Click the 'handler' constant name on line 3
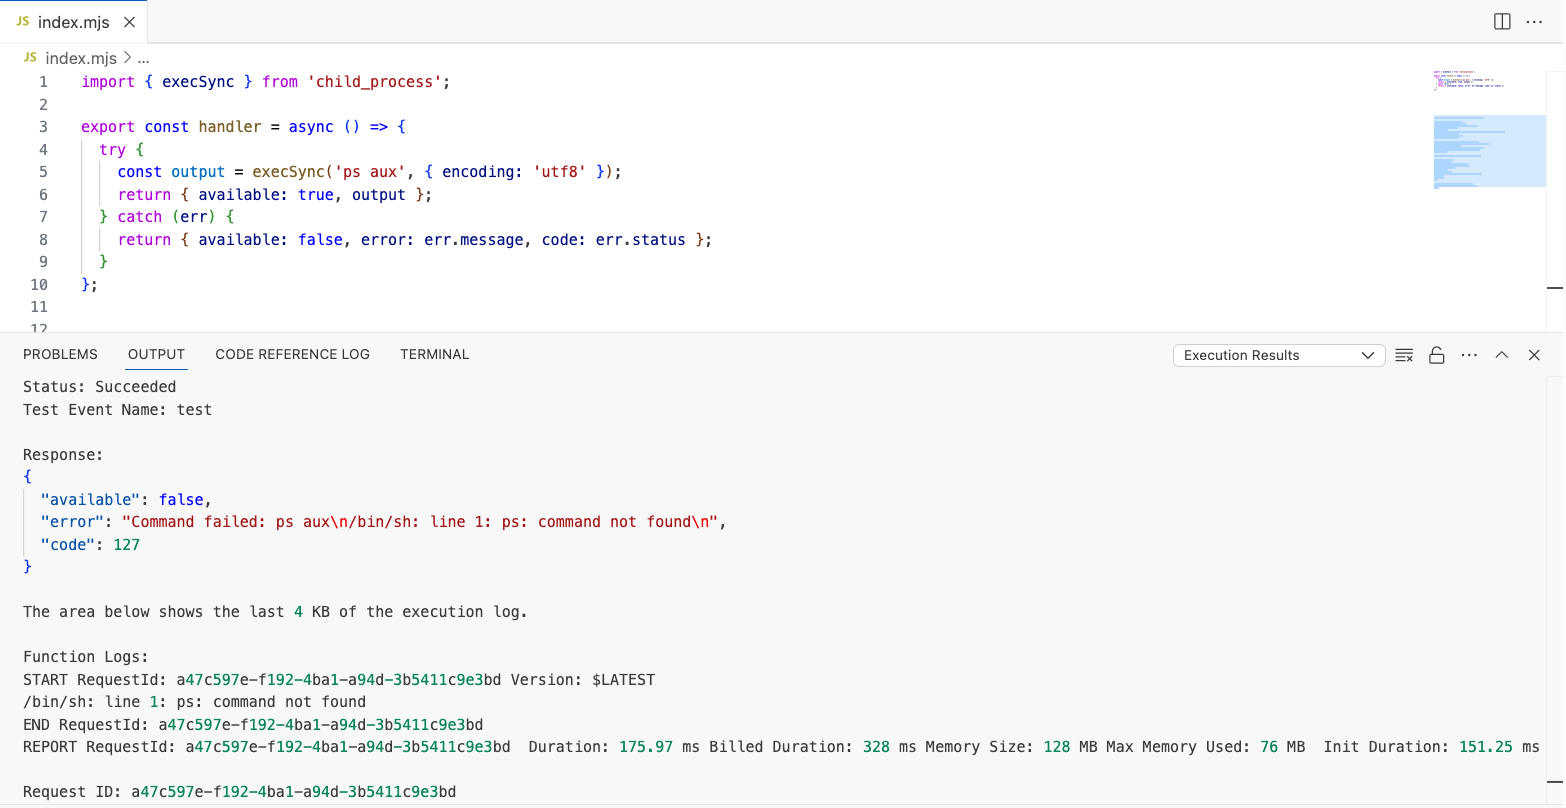The width and height of the screenshot is (1566, 808). pos(230,127)
